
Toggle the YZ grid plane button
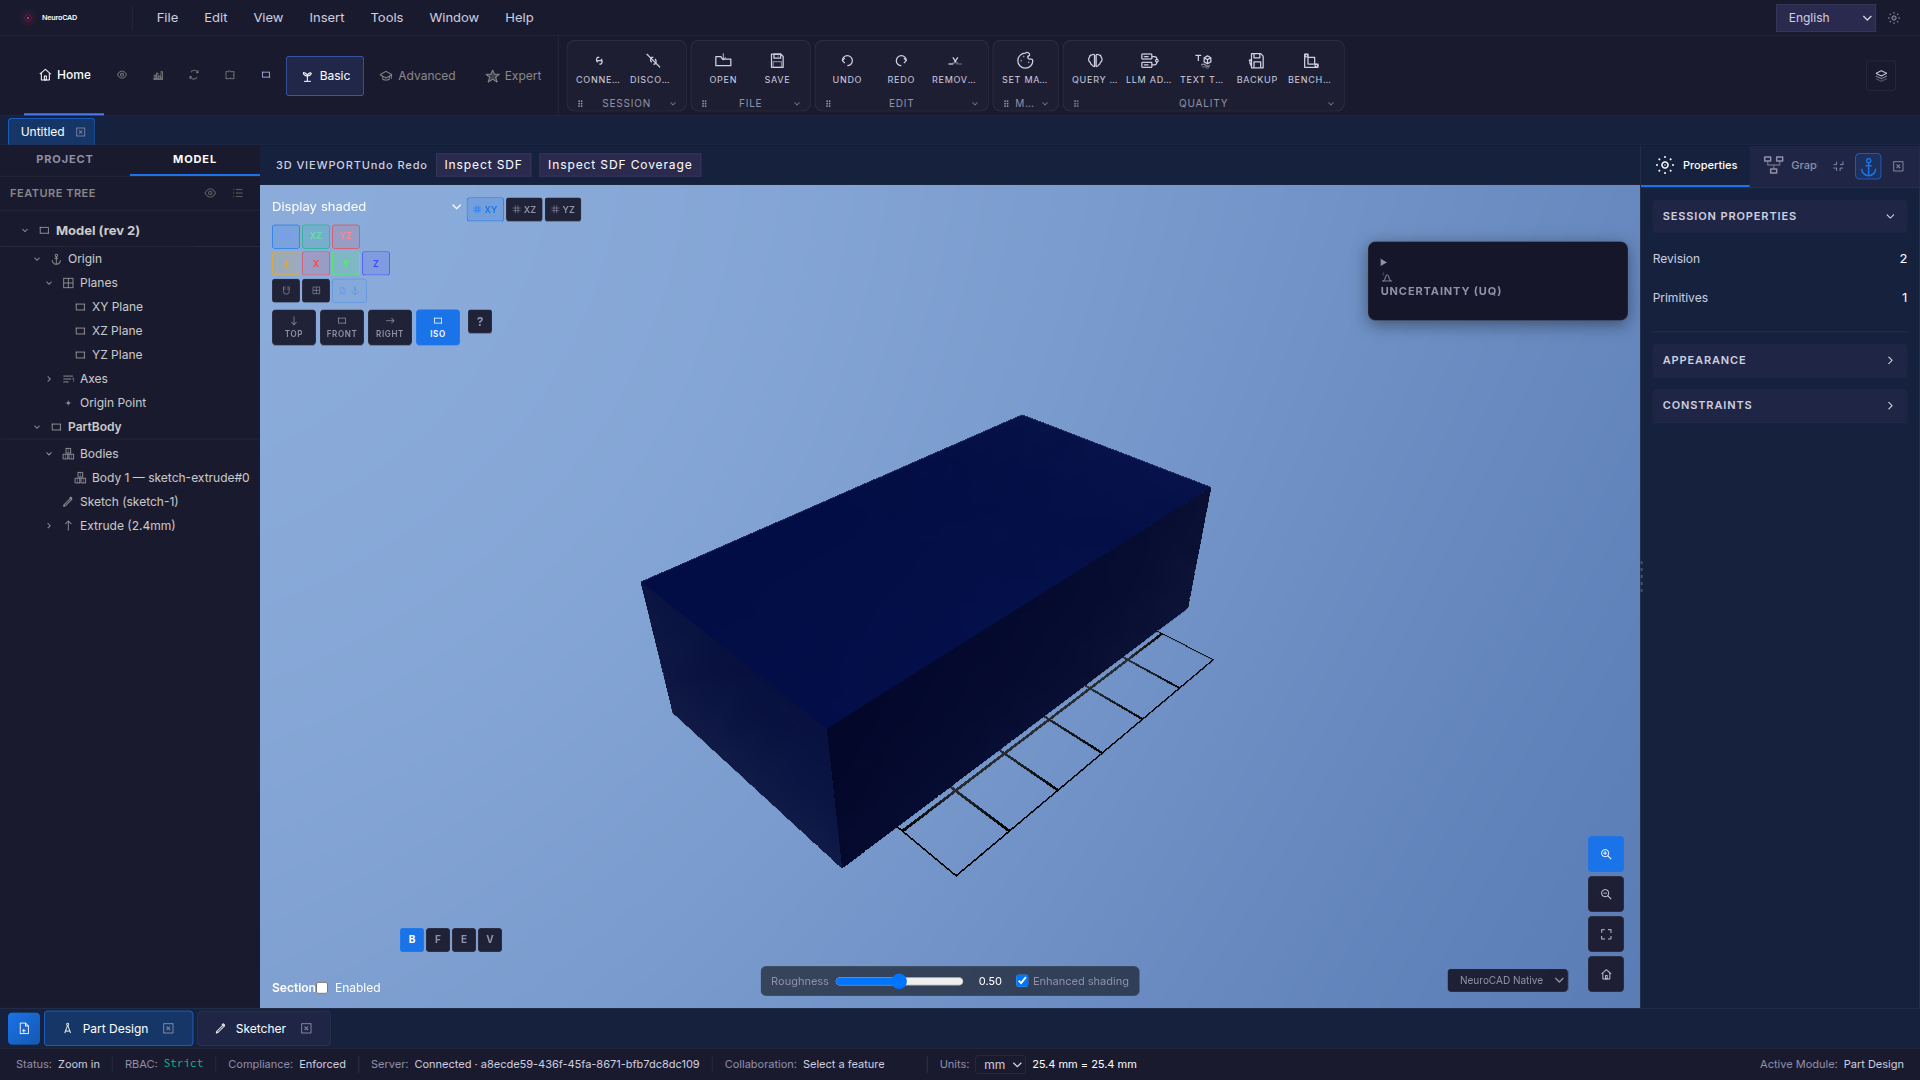pos(563,209)
